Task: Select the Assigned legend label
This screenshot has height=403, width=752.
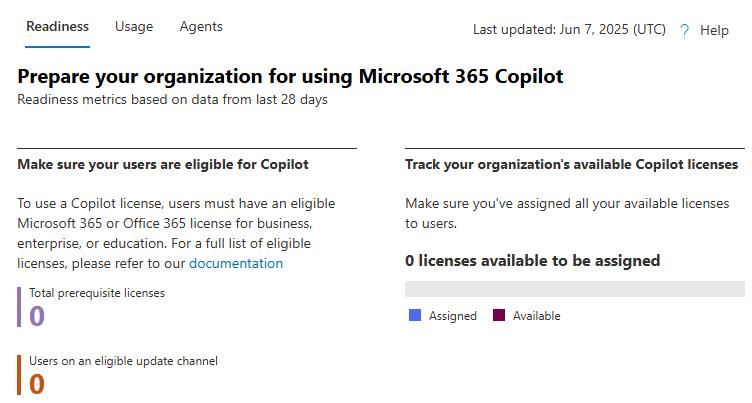Action: click(452, 316)
